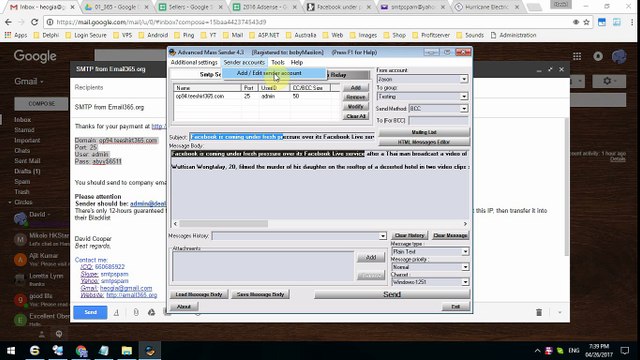The image size is (640, 360).
Task: Expand more send options arrow in compose
Action: click(560, 313)
